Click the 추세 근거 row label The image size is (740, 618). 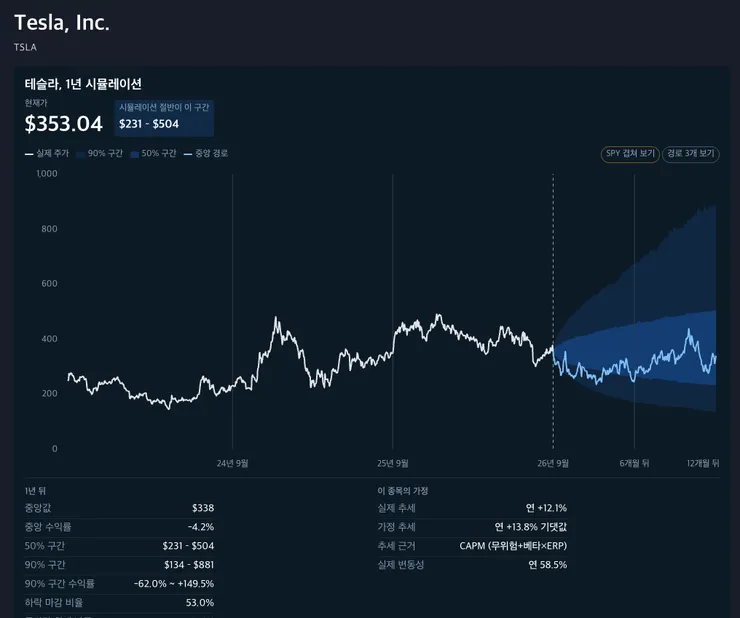396,546
